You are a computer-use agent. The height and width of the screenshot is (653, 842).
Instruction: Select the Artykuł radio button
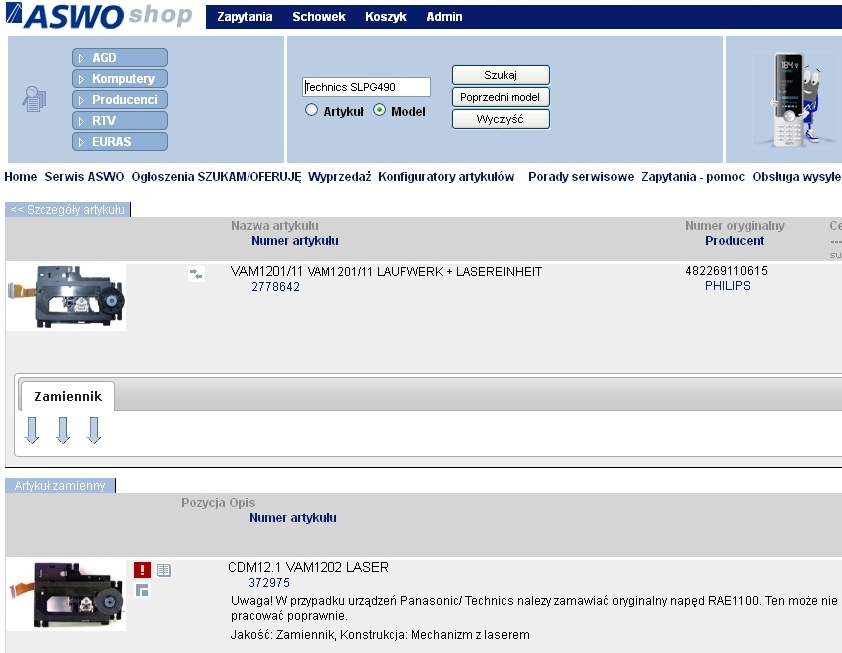pyautogui.click(x=311, y=110)
